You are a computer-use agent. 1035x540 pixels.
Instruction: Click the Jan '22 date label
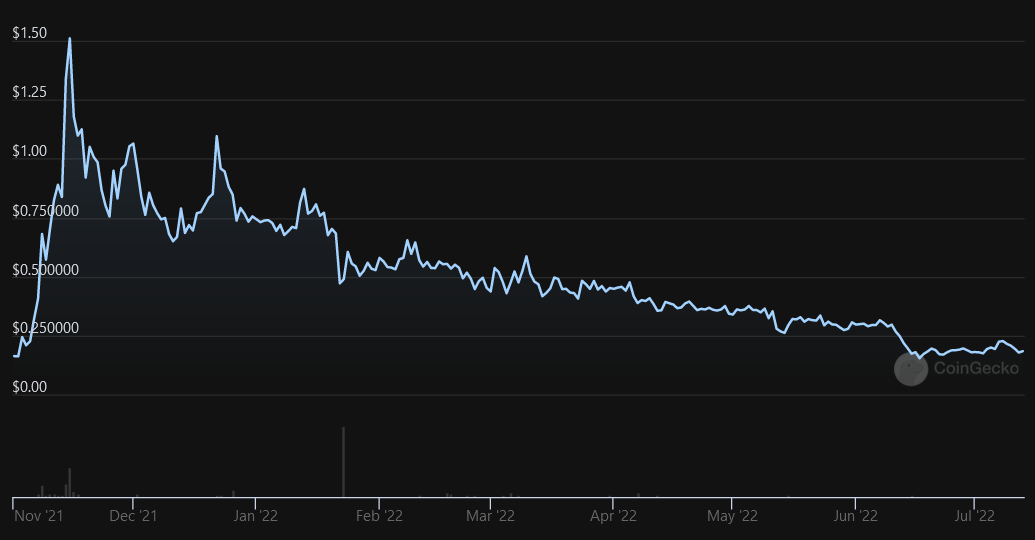coord(255,516)
